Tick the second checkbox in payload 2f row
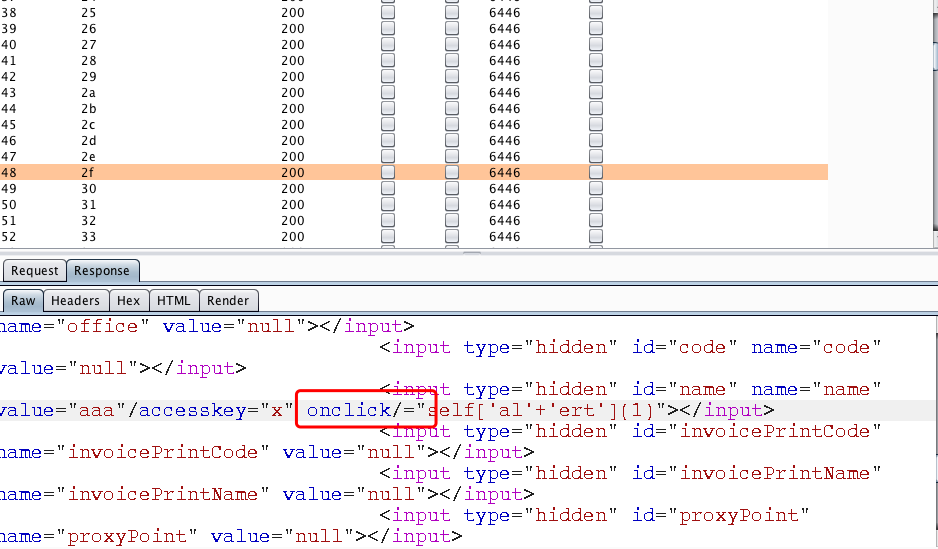Image resolution: width=938 pixels, height=549 pixels. tap(452, 172)
